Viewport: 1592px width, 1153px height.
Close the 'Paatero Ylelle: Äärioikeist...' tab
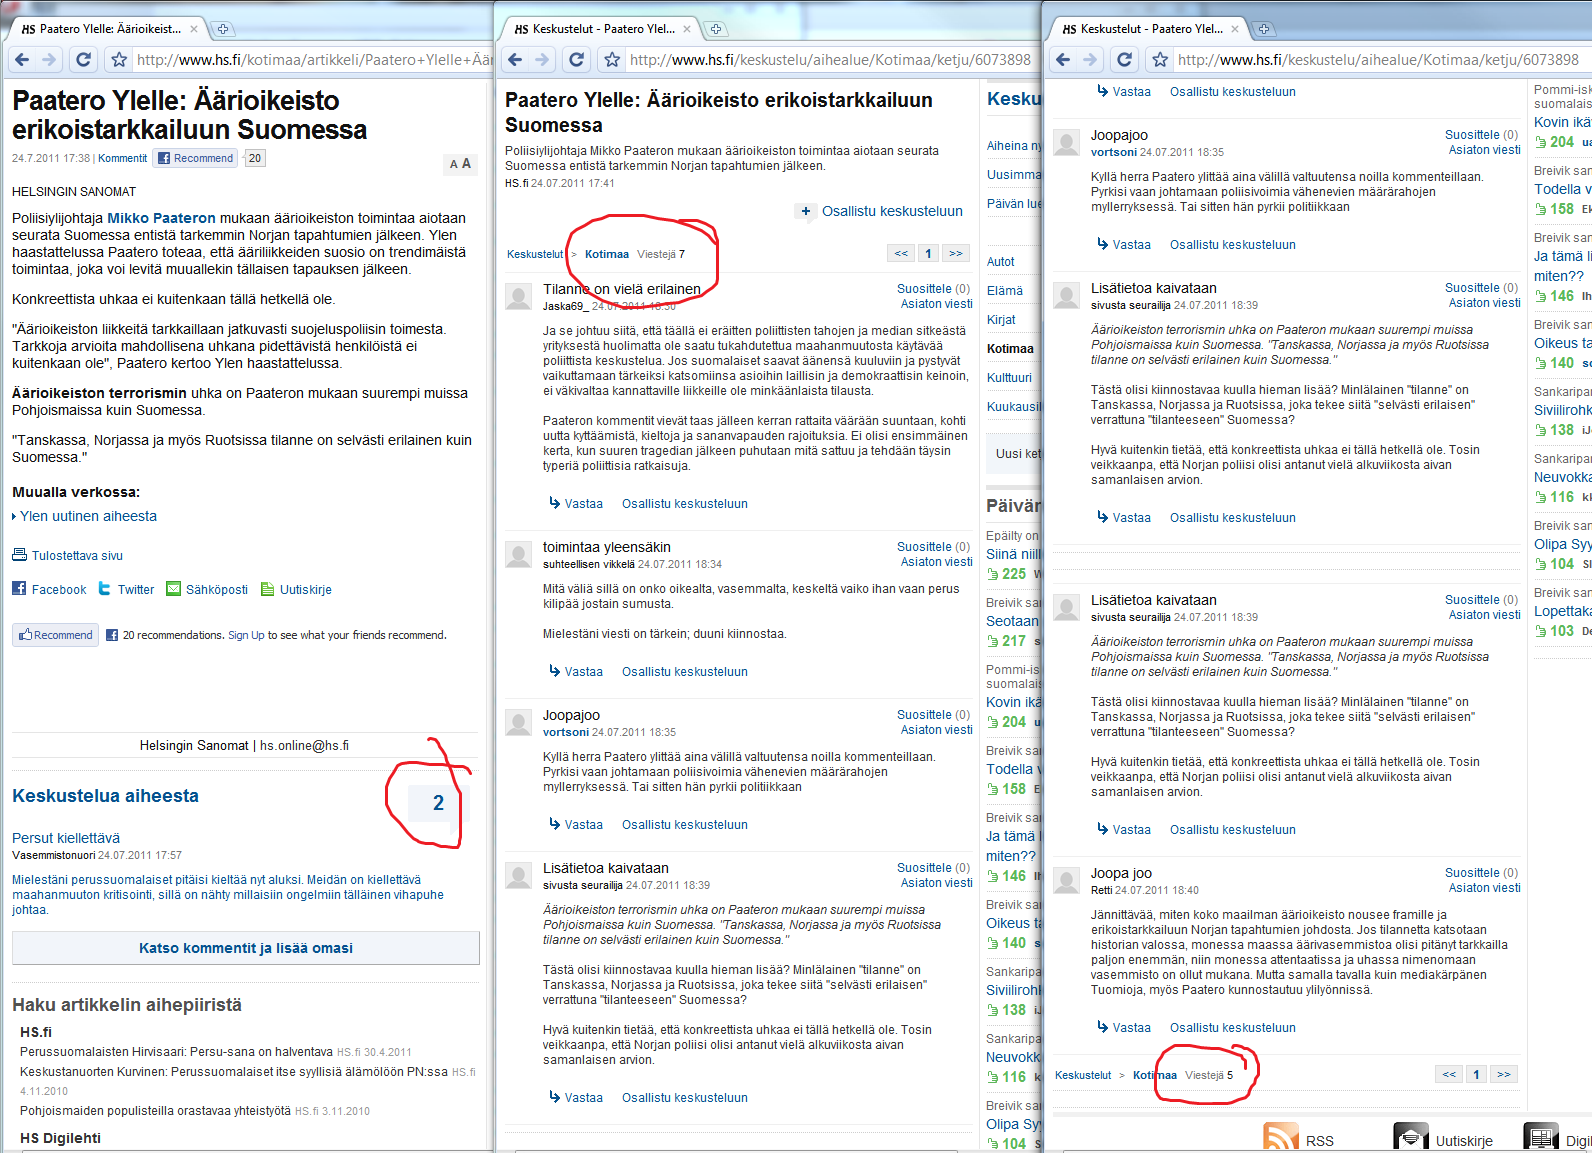tap(194, 29)
